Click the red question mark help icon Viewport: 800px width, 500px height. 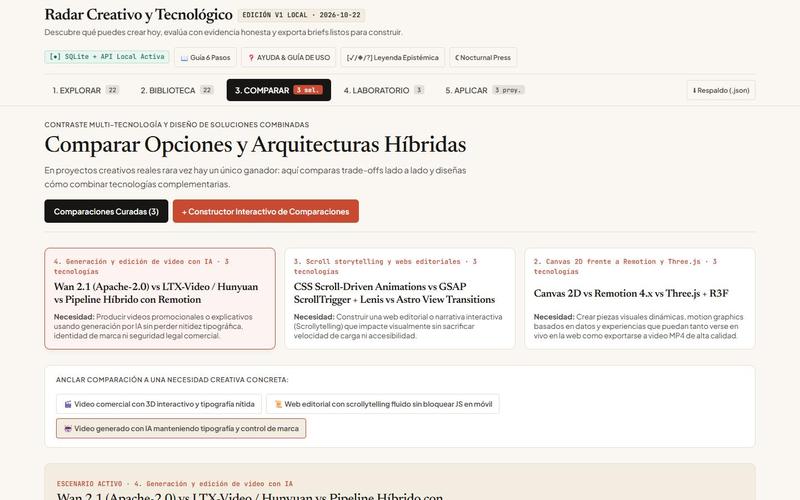(251, 58)
